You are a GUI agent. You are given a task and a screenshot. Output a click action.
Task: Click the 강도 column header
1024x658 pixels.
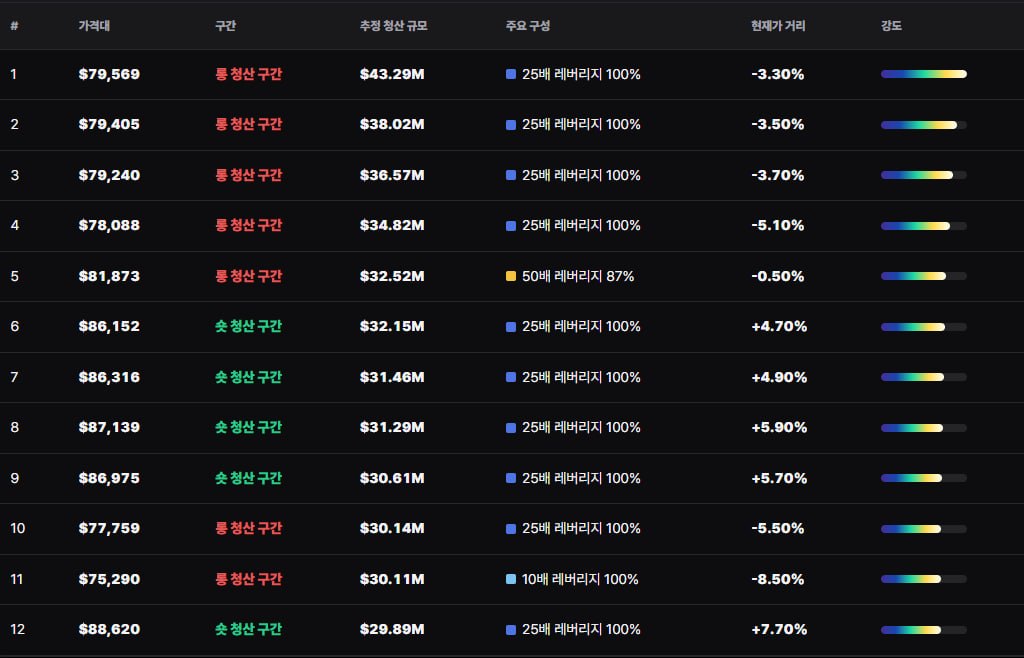pyautogui.click(x=891, y=26)
